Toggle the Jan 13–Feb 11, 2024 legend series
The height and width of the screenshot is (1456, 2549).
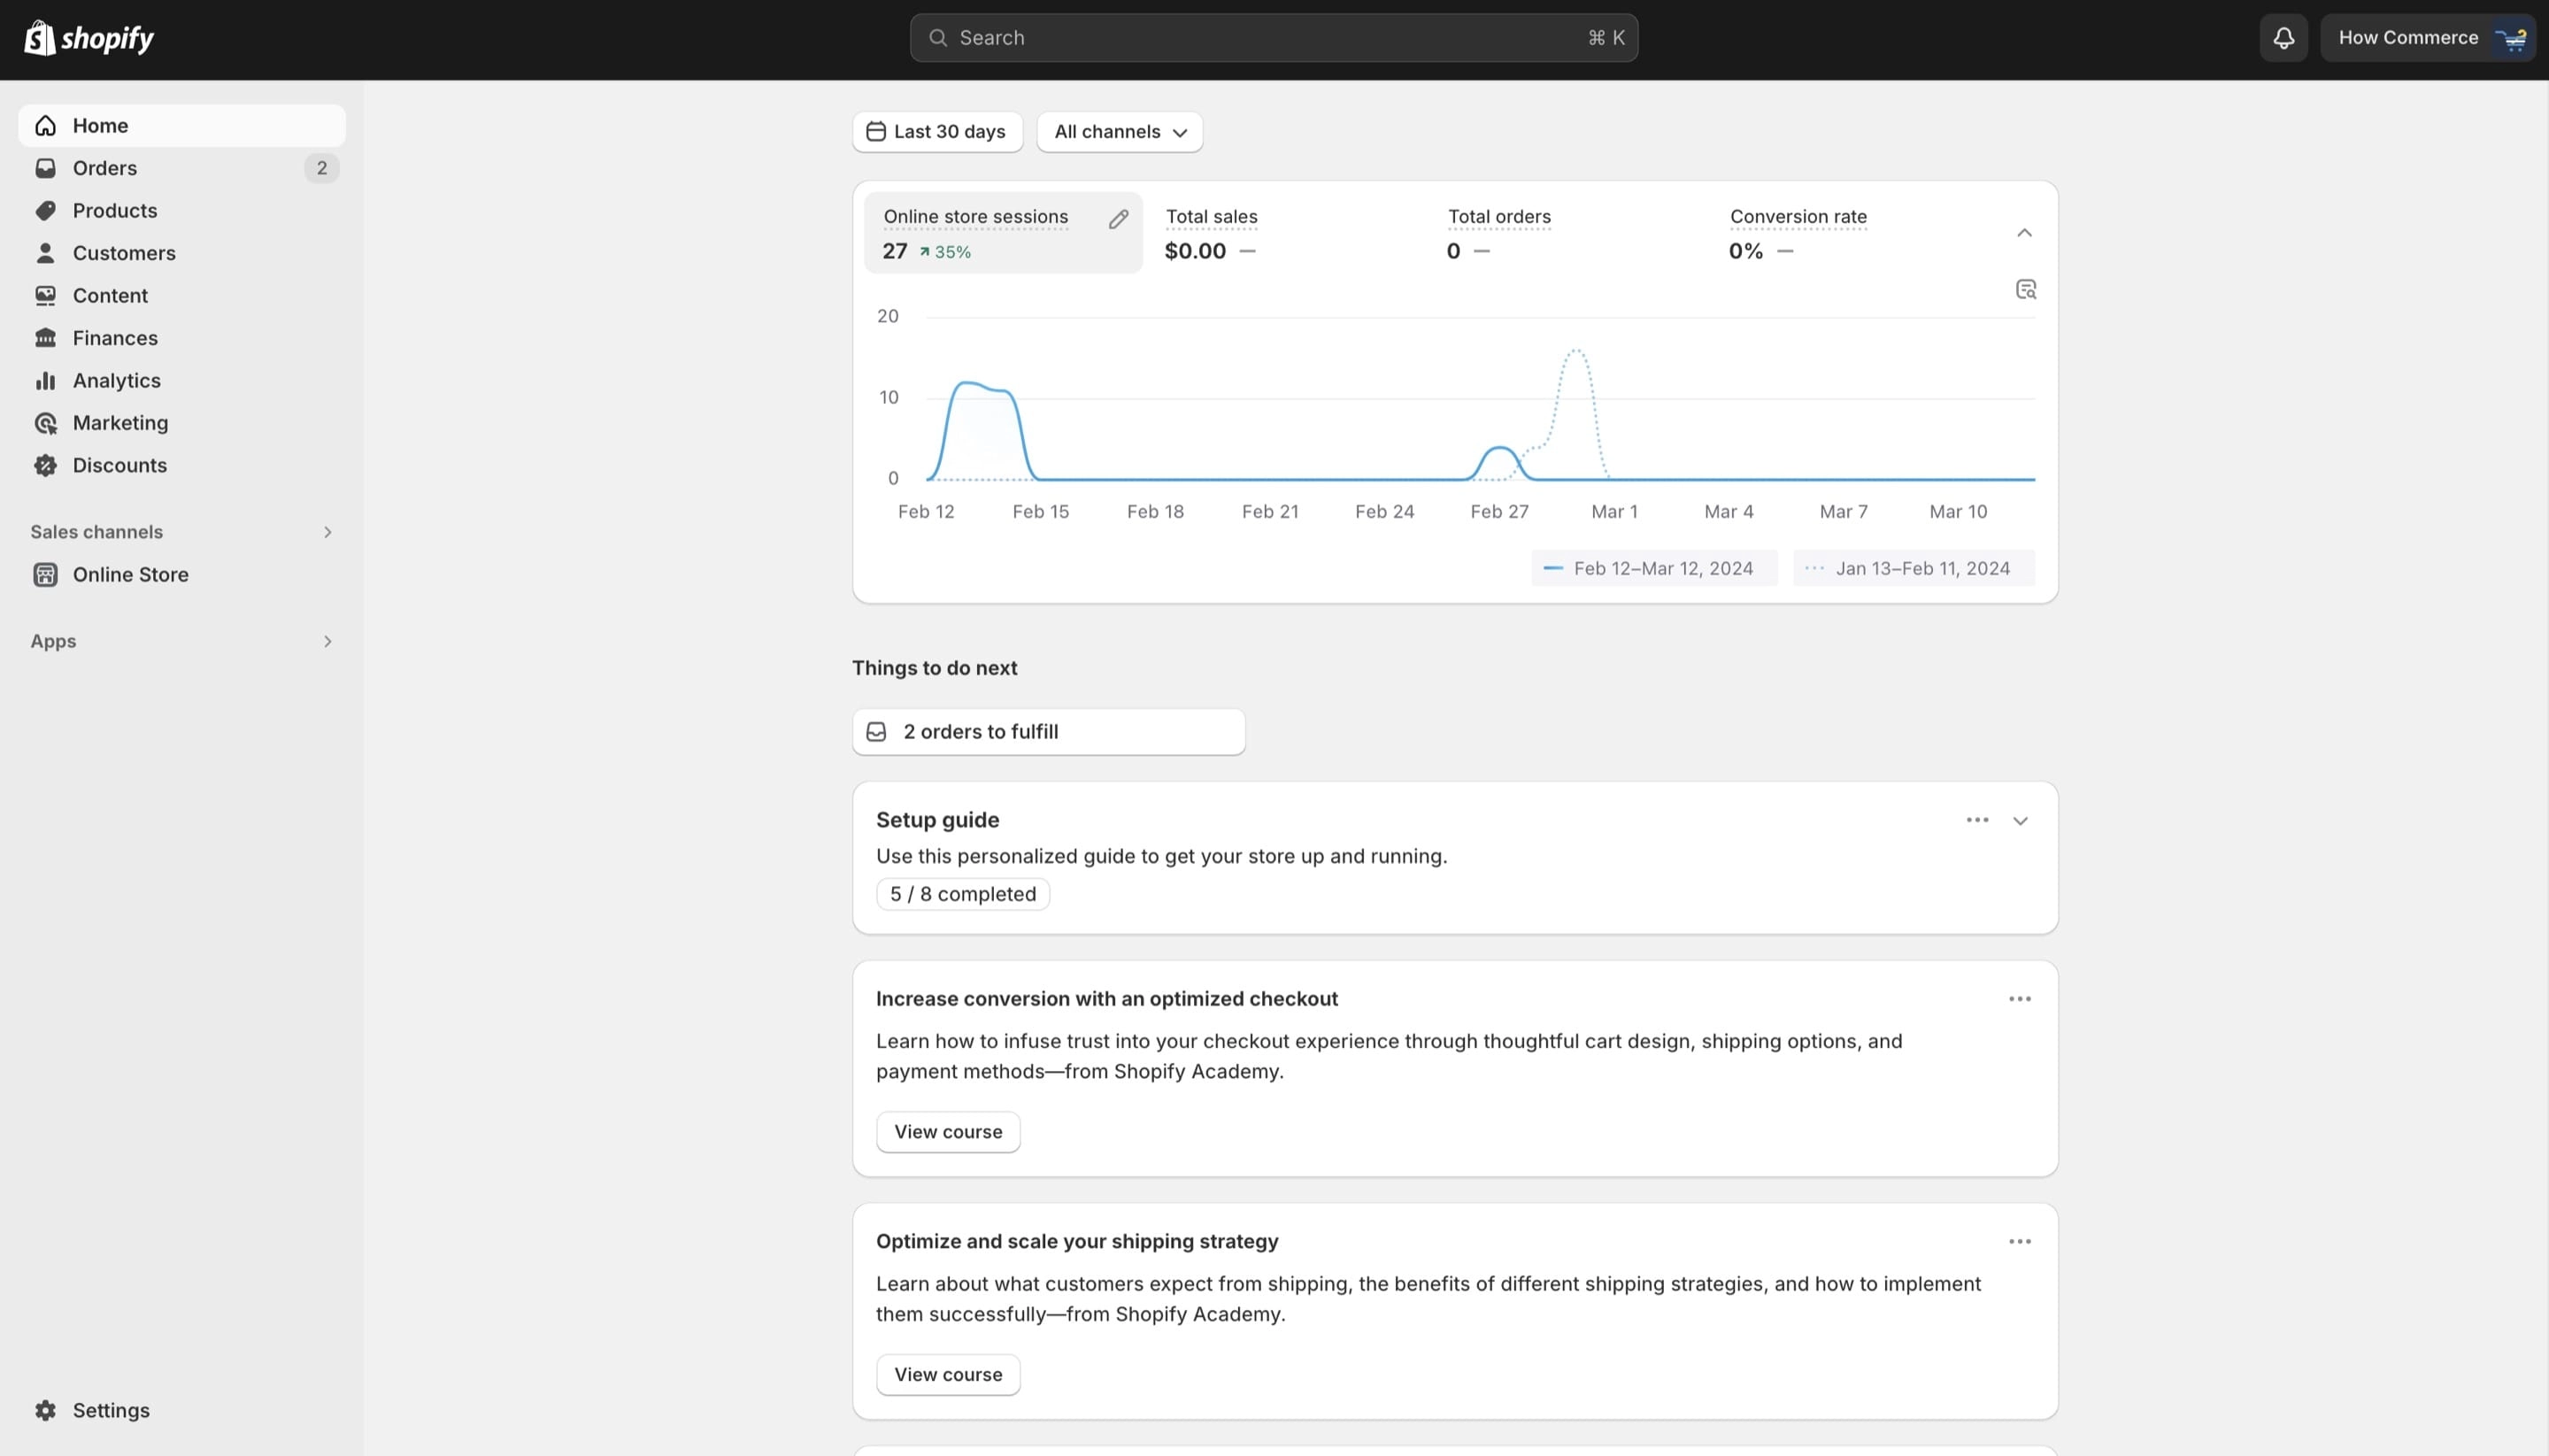click(x=1913, y=568)
